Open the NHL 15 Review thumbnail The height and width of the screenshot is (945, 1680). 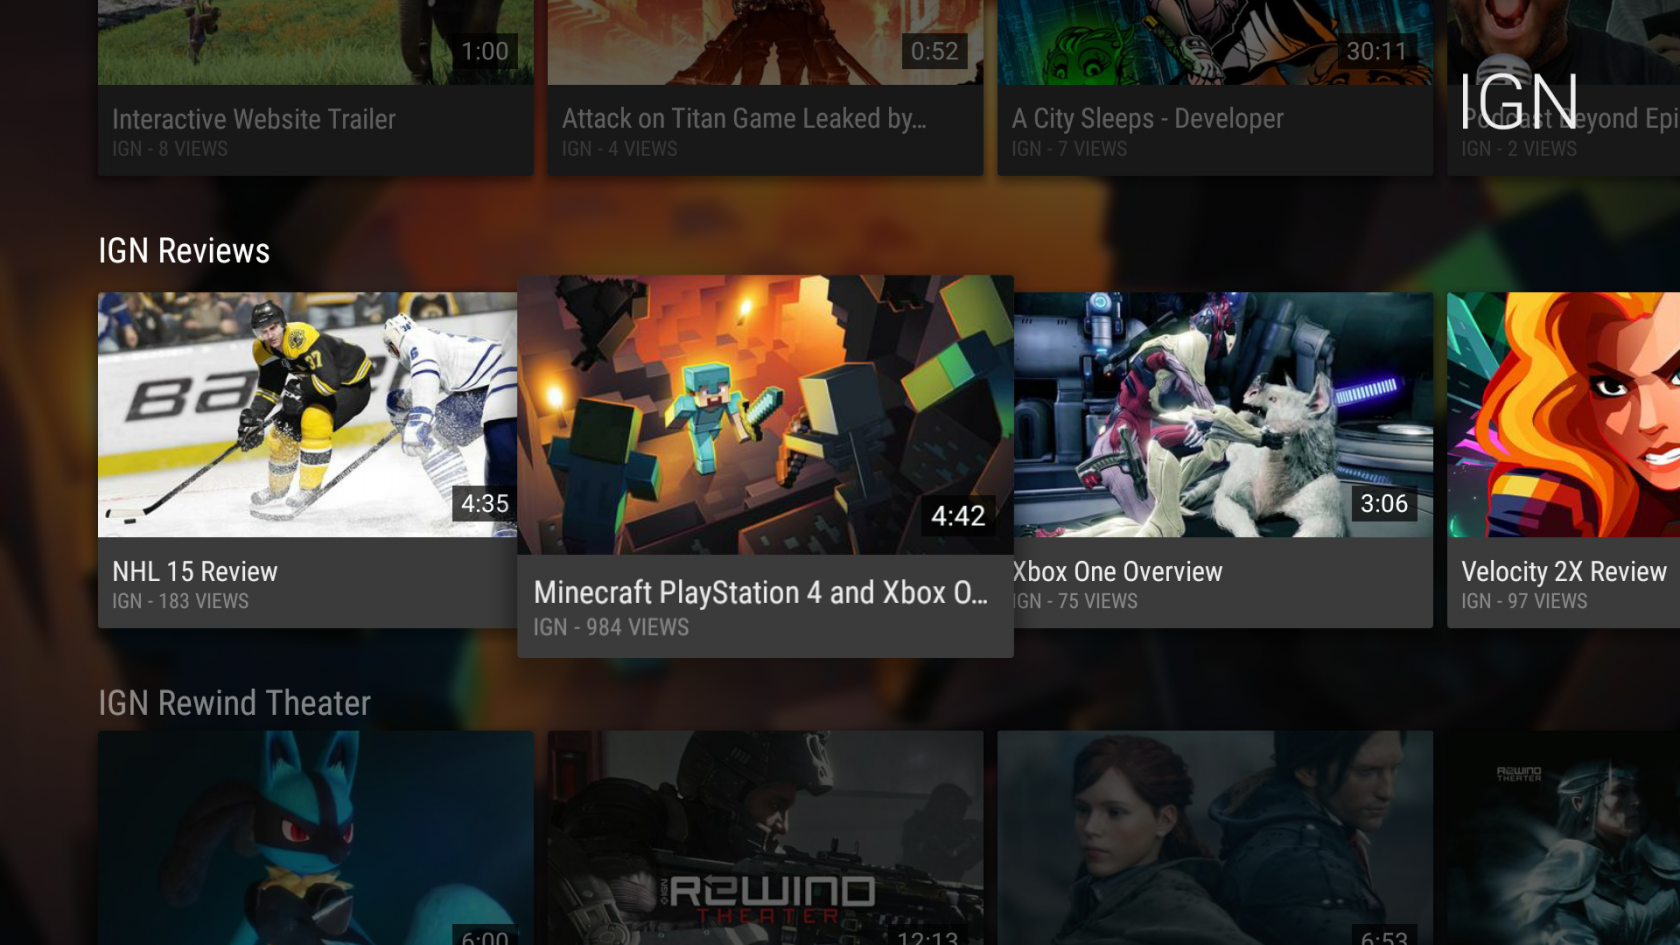click(x=307, y=415)
